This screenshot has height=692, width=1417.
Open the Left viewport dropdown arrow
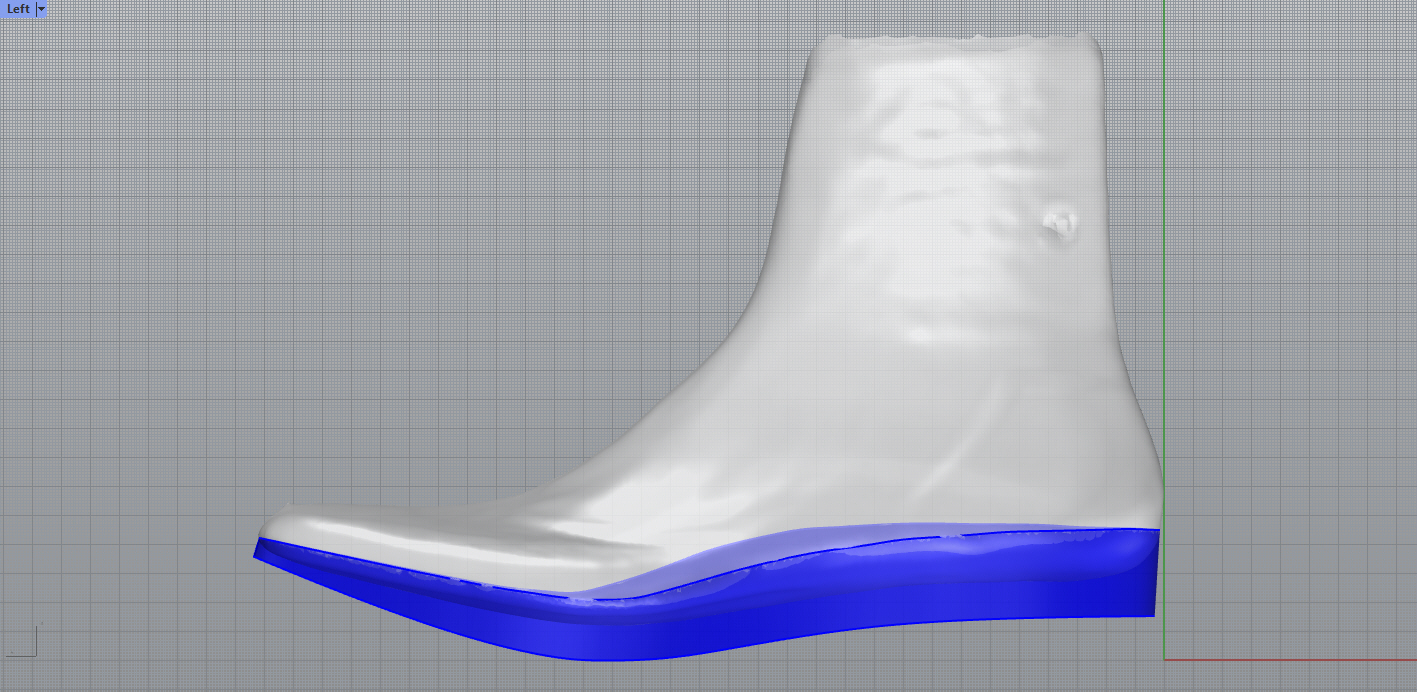tap(41, 9)
